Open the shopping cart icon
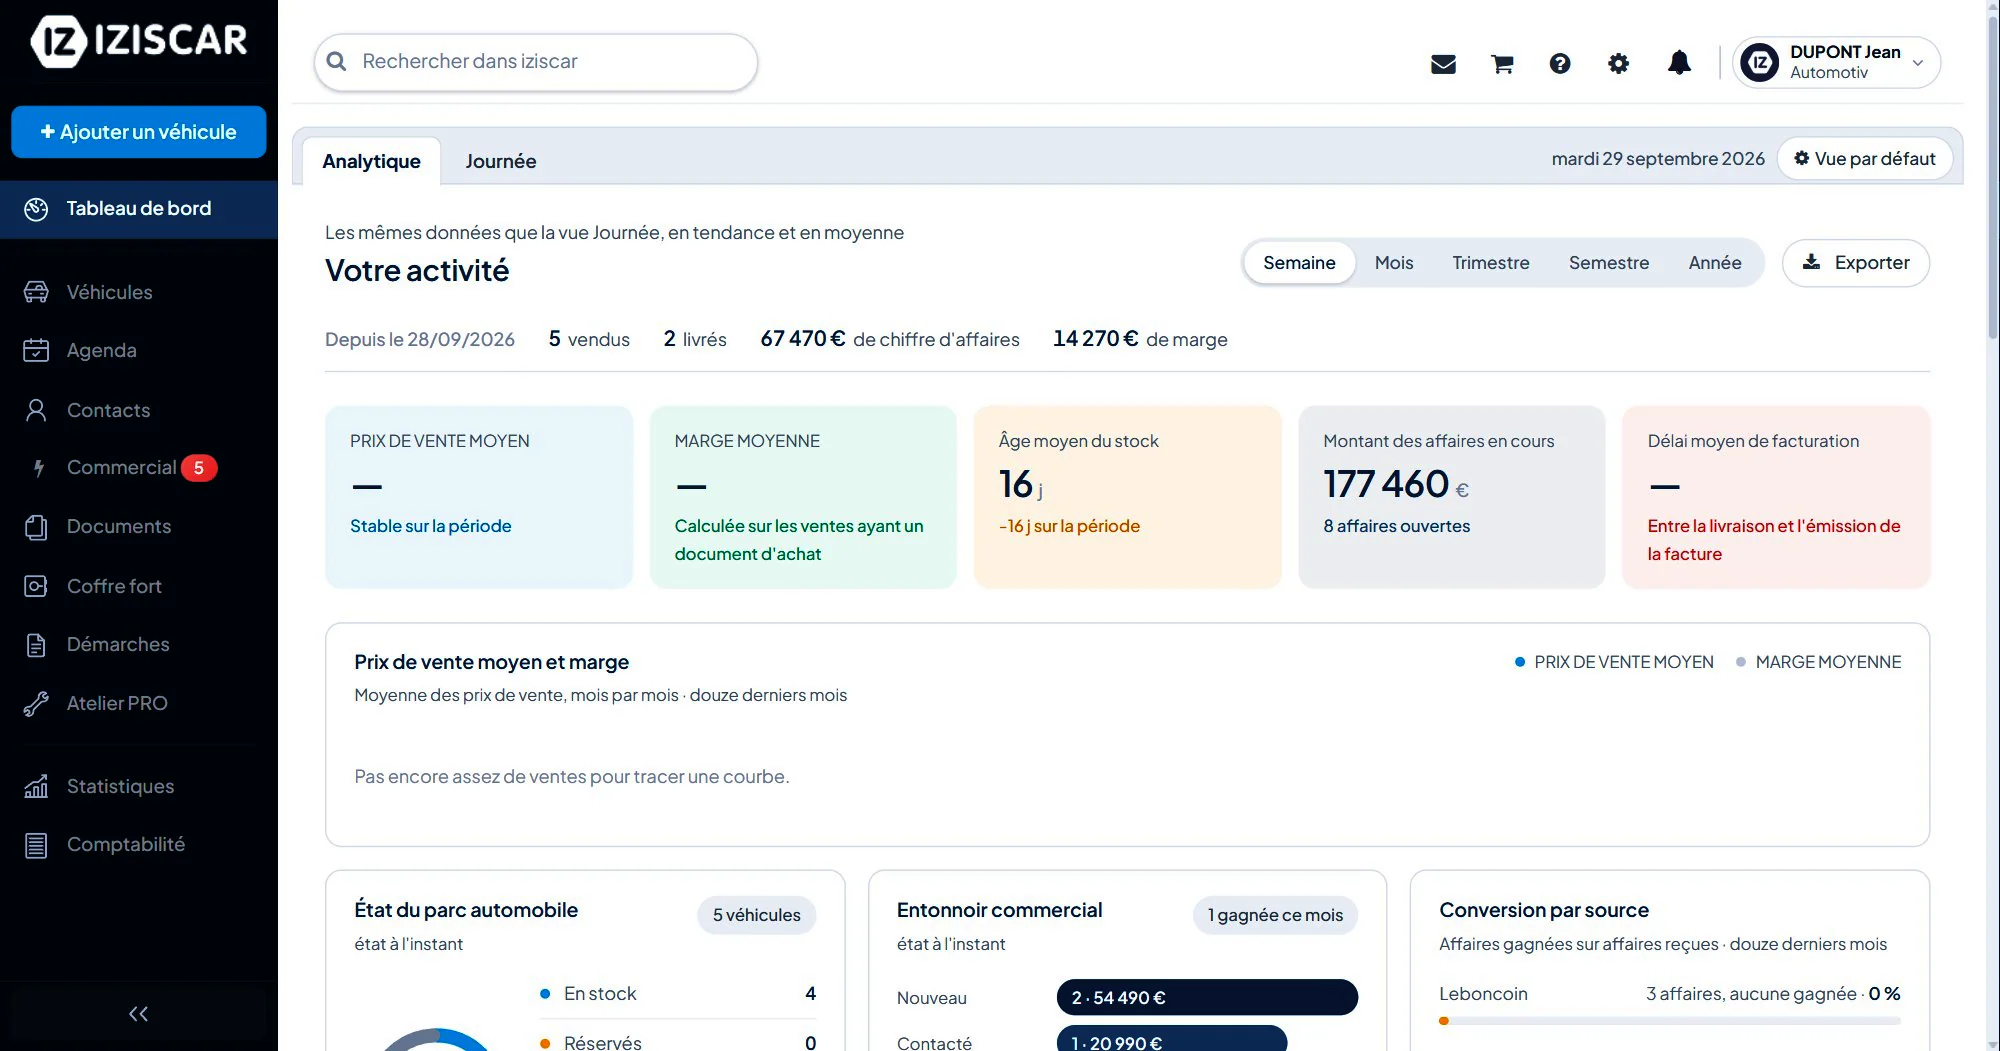Screen dimensions: 2000x1051 [x=1502, y=64]
